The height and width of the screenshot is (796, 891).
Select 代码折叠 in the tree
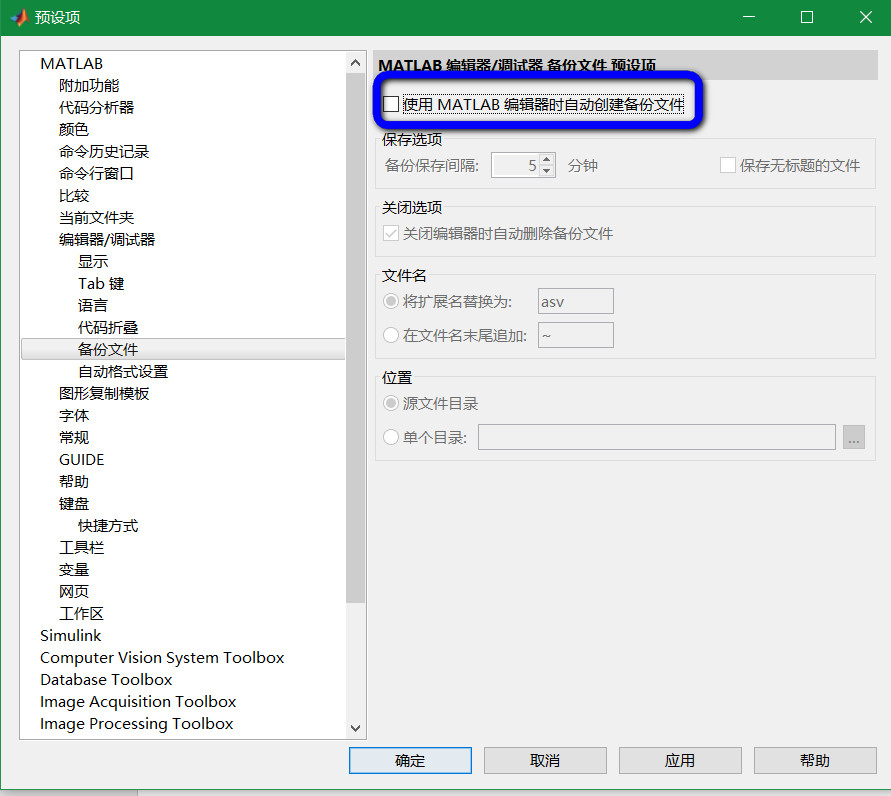tap(108, 327)
